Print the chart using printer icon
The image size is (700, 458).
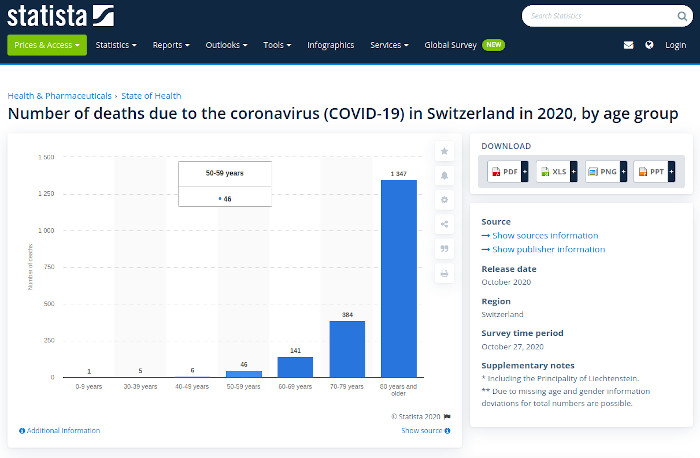click(x=444, y=273)
